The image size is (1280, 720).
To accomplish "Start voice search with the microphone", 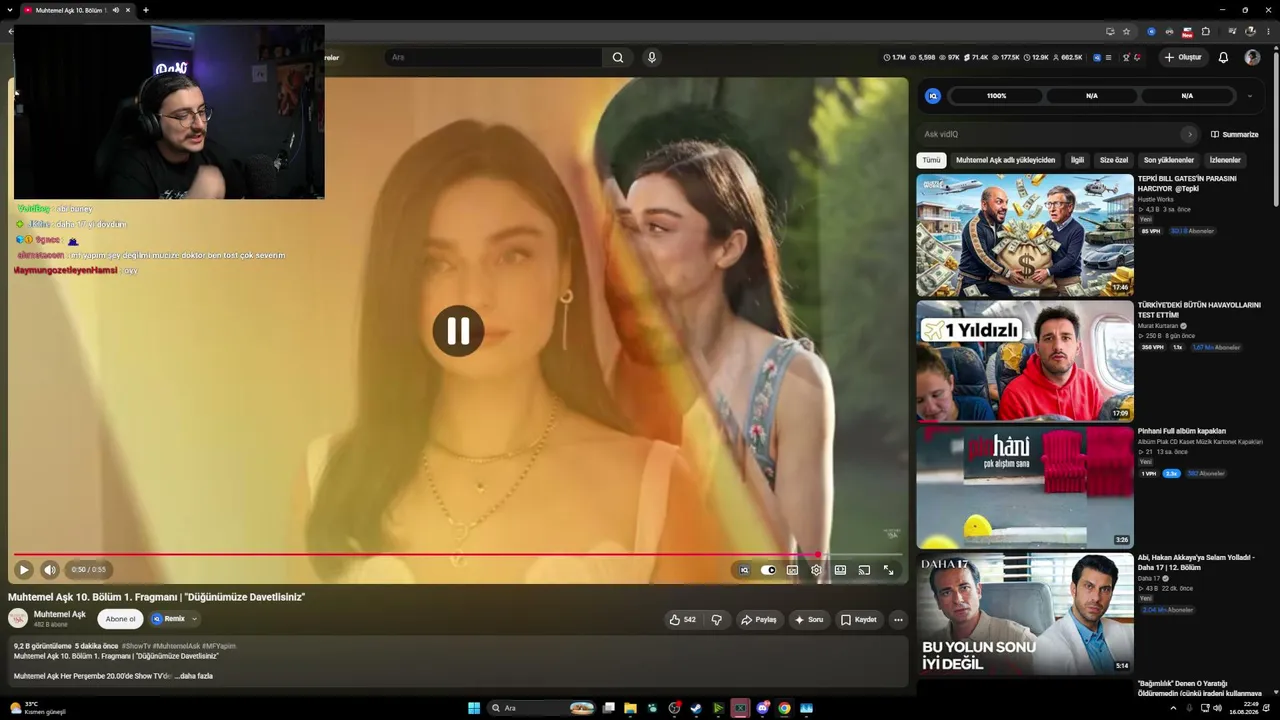I will pos(652,57).
